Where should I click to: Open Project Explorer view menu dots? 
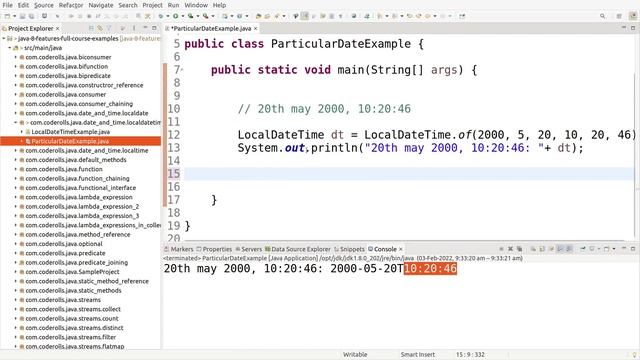point(134,28)
